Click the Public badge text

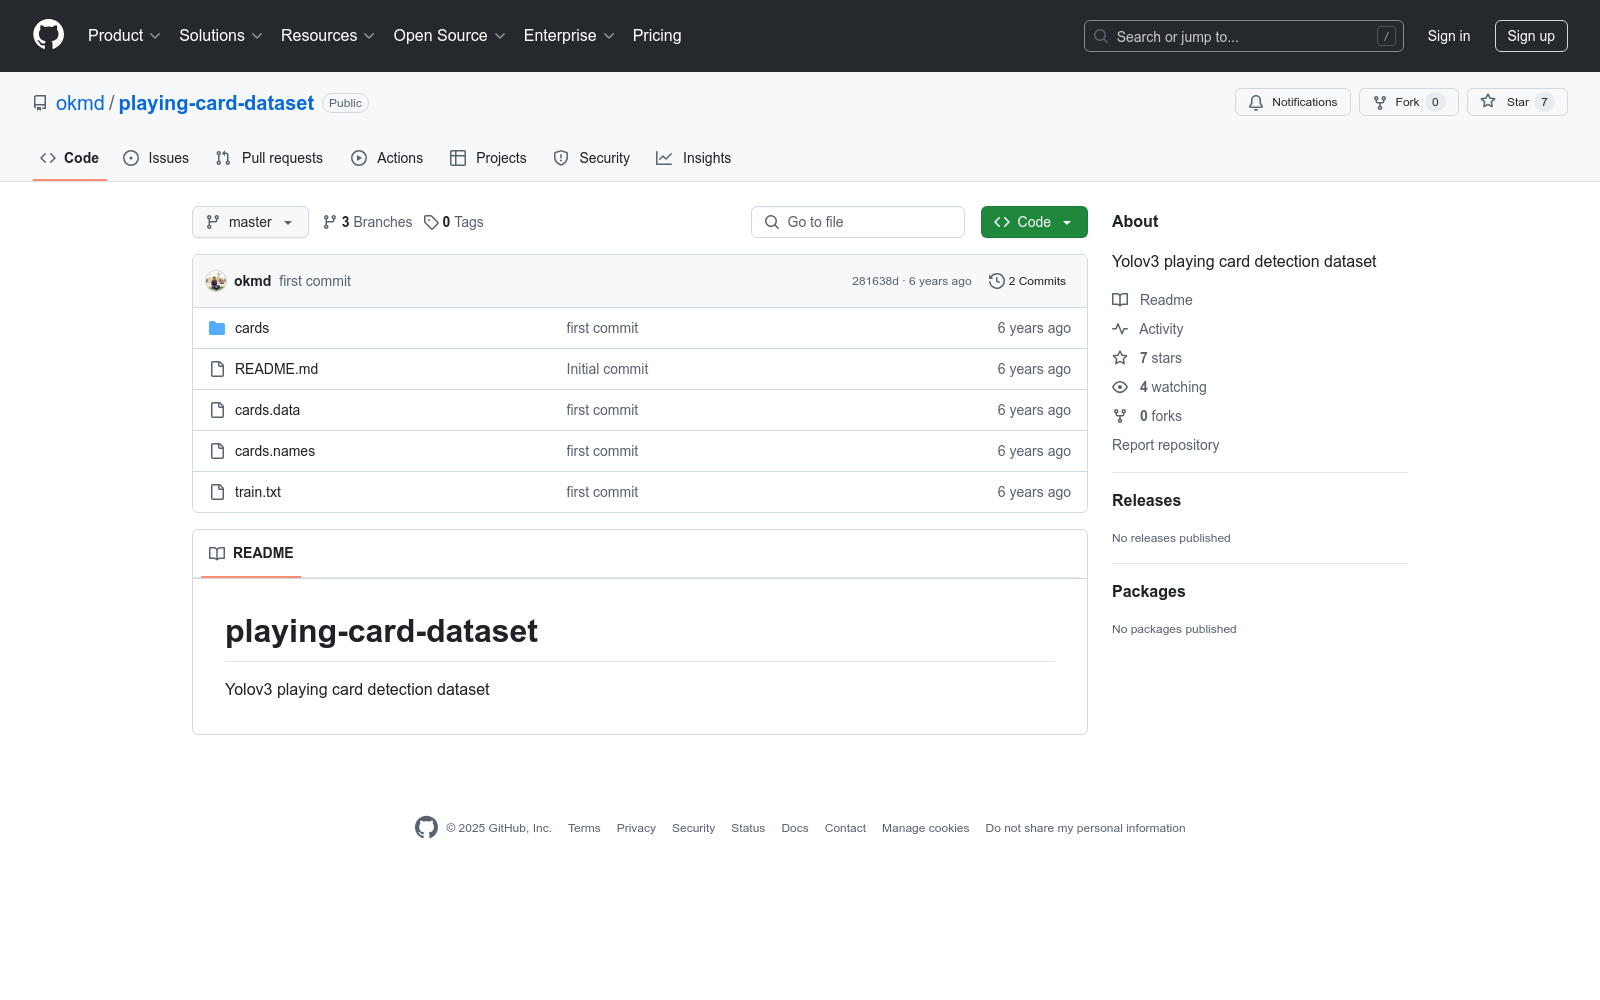pyautogui.click(x=345, y=103)
